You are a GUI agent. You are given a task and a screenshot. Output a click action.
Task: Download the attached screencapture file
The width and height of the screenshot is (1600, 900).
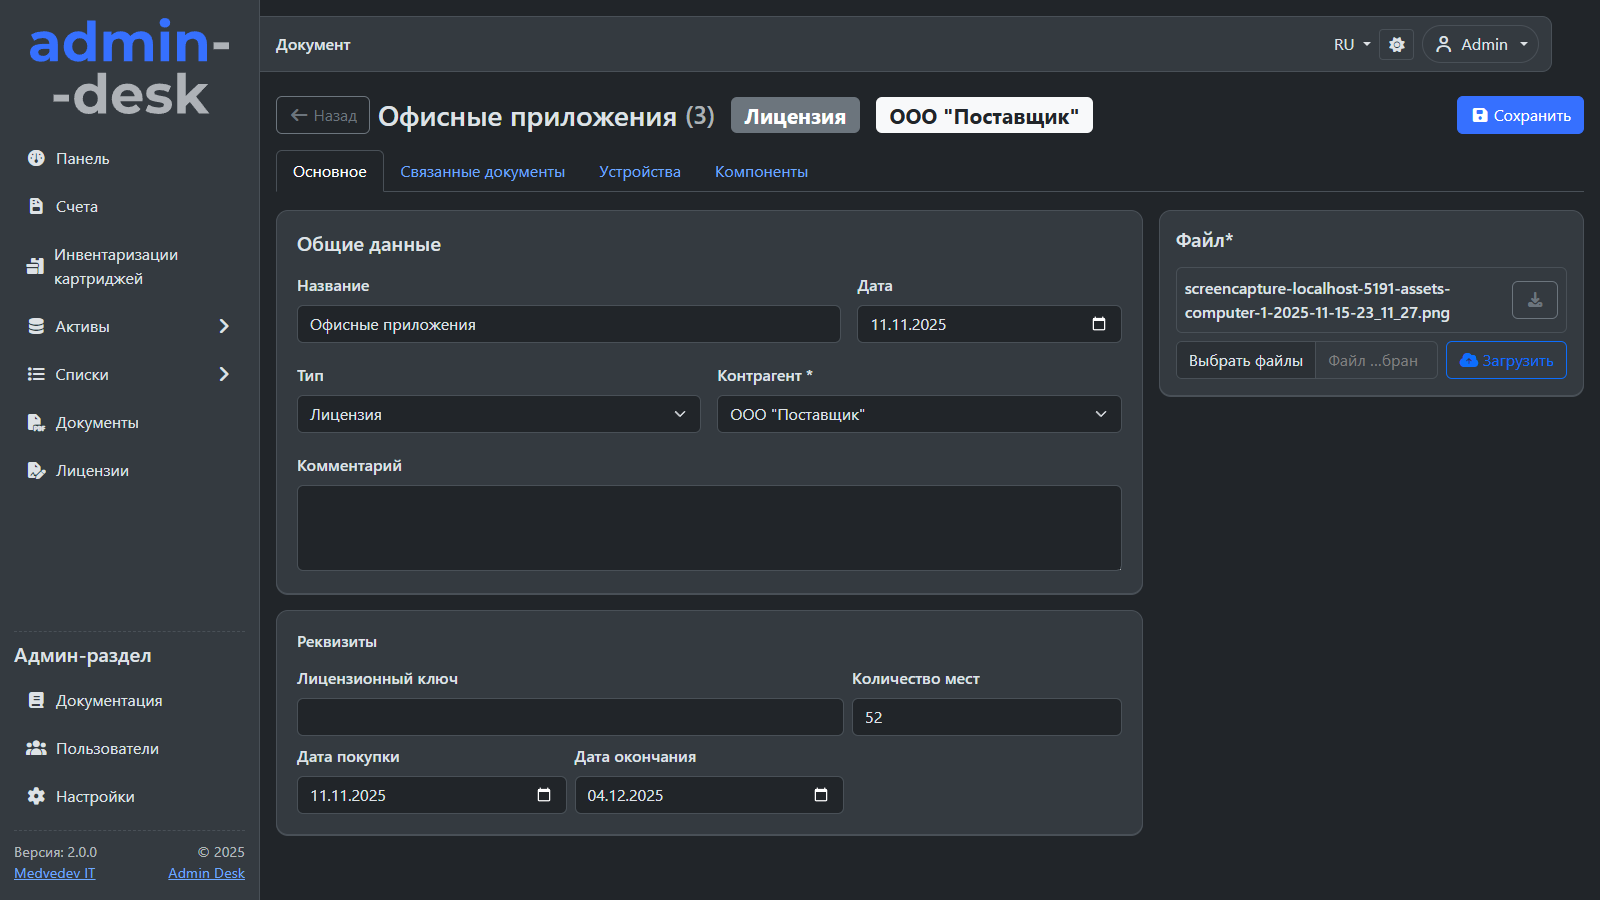coord(1534,300)
